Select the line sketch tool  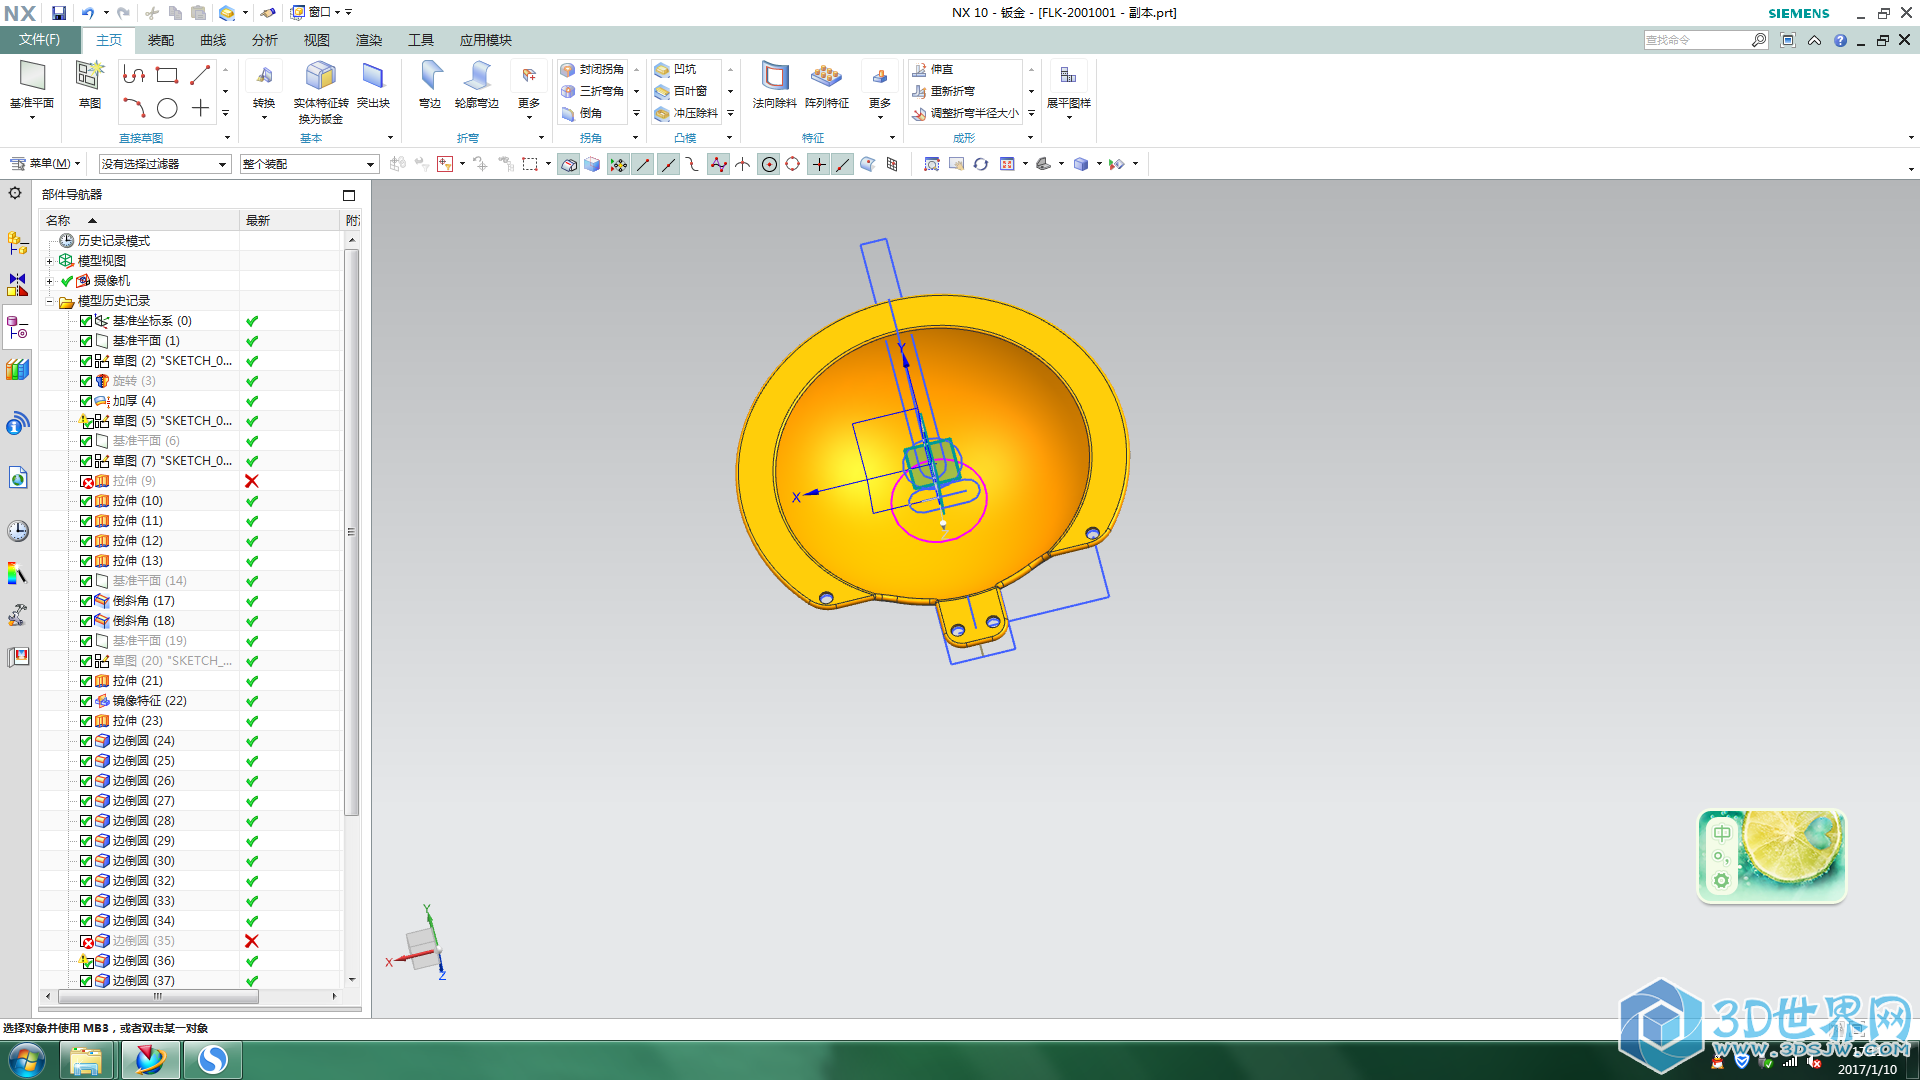tap(200, 75)
